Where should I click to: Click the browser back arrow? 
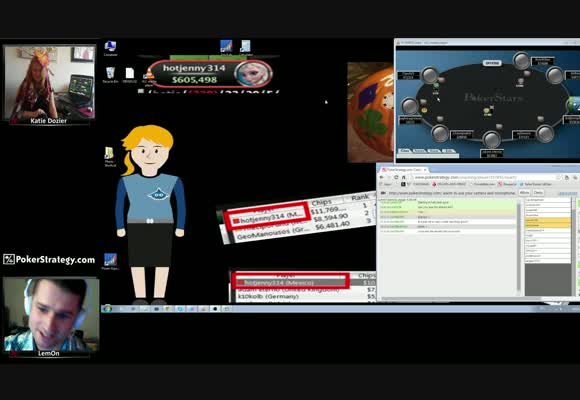[382, 177]
